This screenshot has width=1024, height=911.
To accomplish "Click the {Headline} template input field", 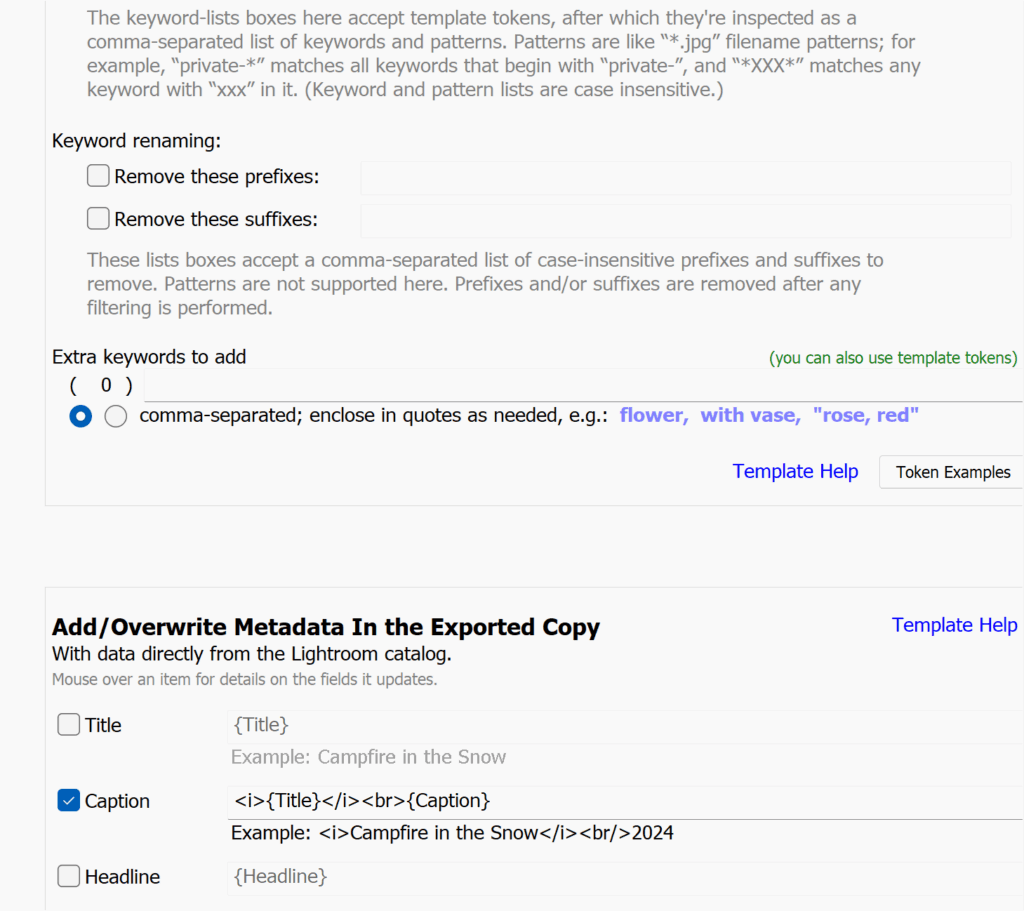I will (x=620, y=877).
